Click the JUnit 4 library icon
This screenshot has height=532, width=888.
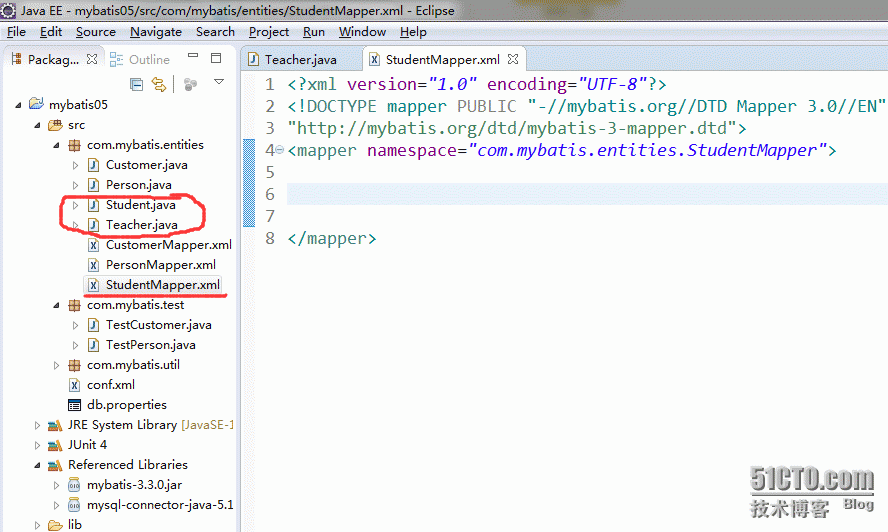click(55, 445)
